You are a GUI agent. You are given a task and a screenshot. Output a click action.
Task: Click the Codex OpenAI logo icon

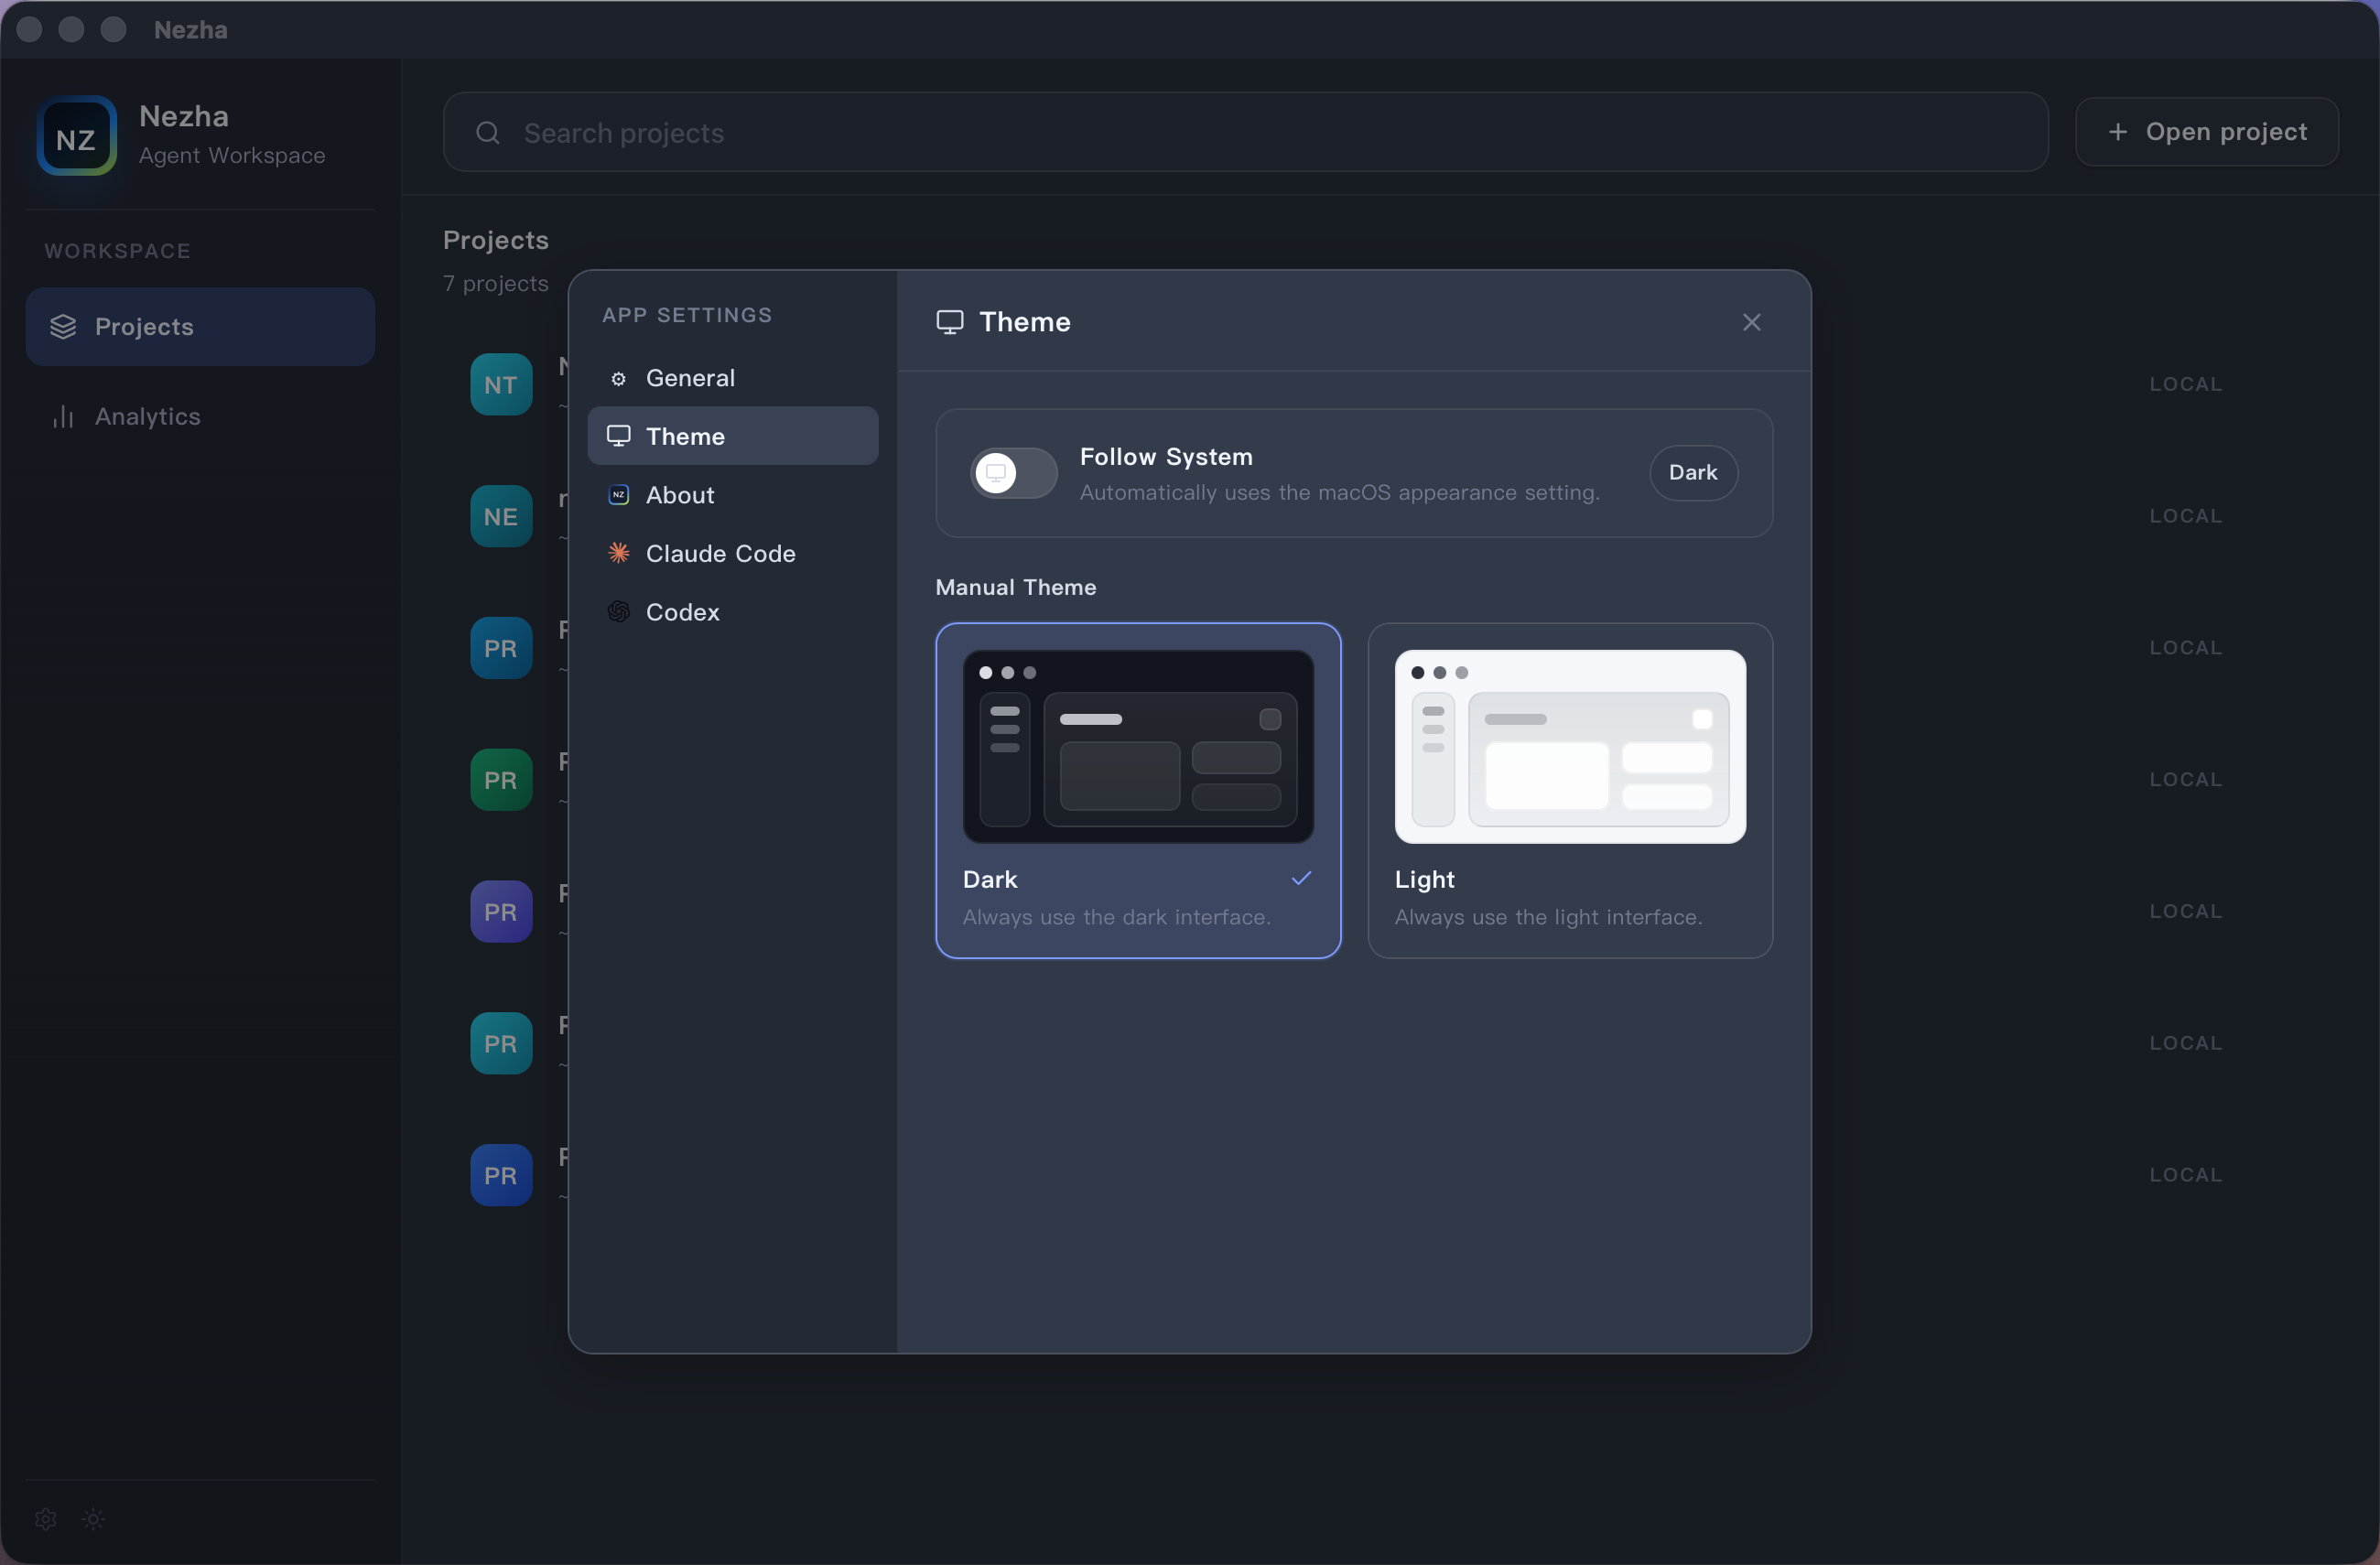[x=619, y=612]
